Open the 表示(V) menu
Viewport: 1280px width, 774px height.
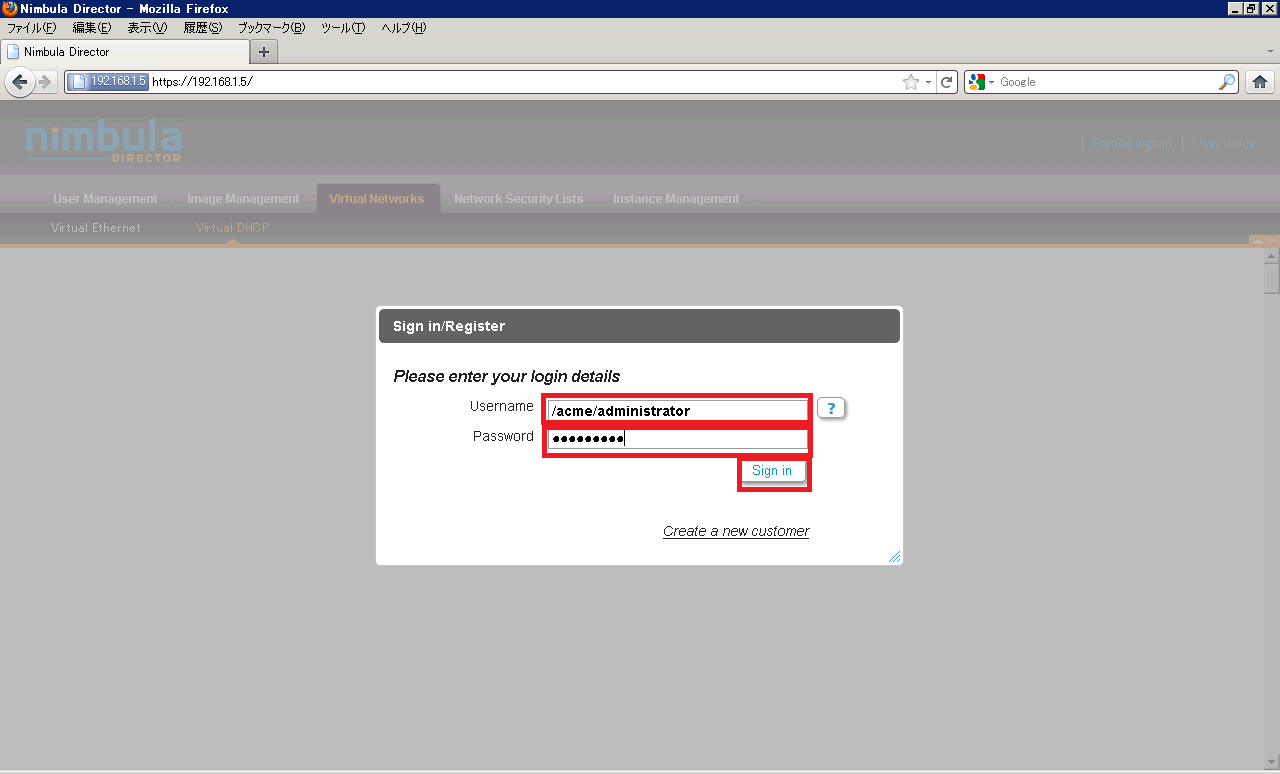[x=147, y=28]
